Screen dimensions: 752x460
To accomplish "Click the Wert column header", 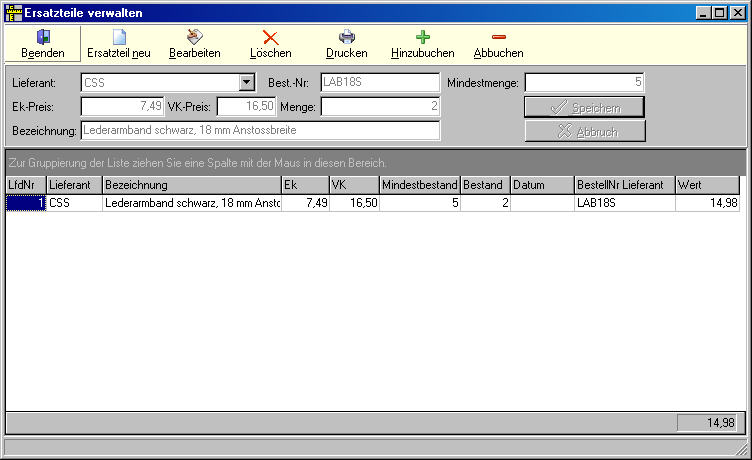I will click(x=706, y=185).
